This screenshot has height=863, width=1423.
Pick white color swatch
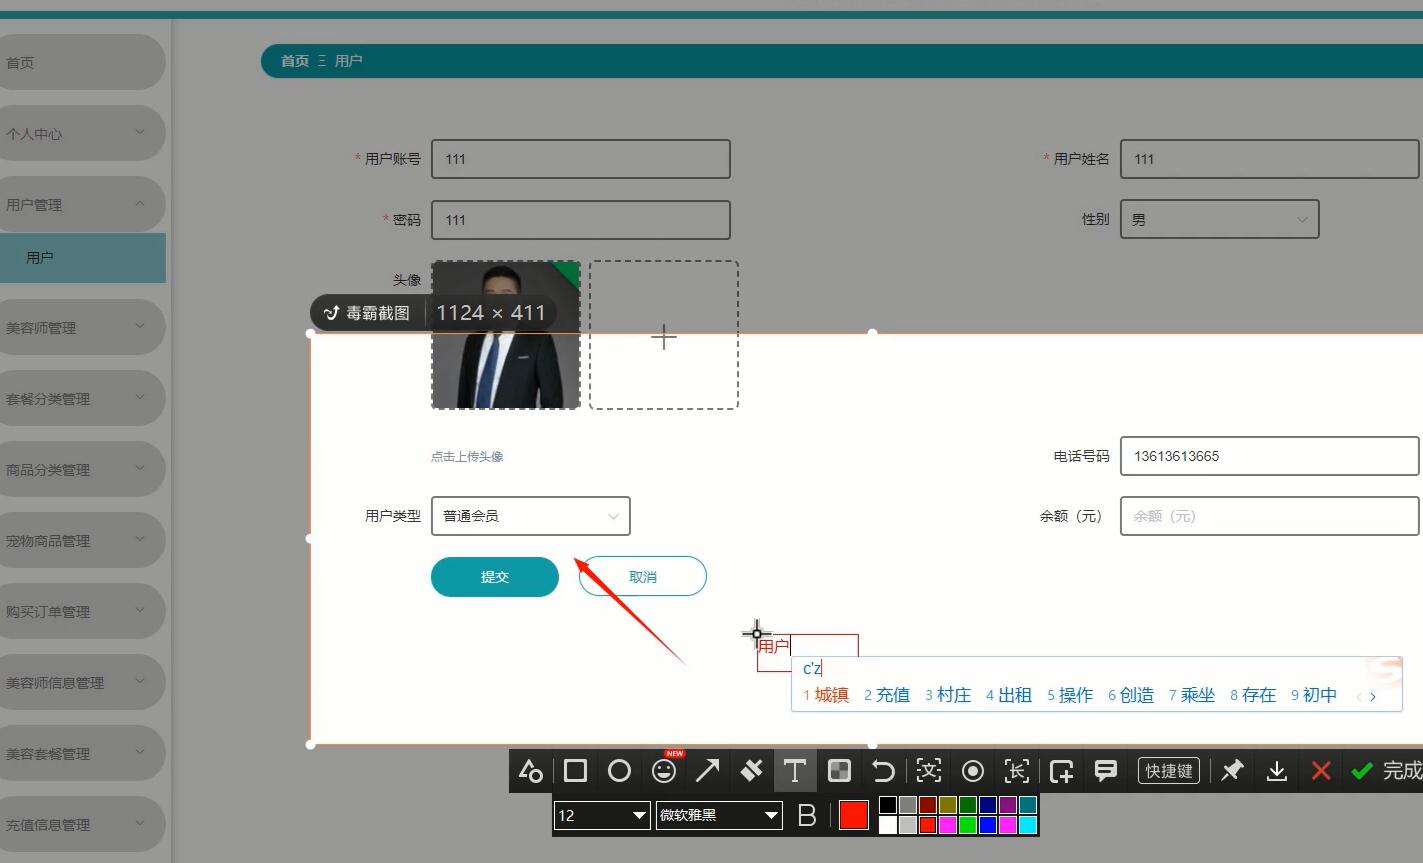(x=888, y=825)
